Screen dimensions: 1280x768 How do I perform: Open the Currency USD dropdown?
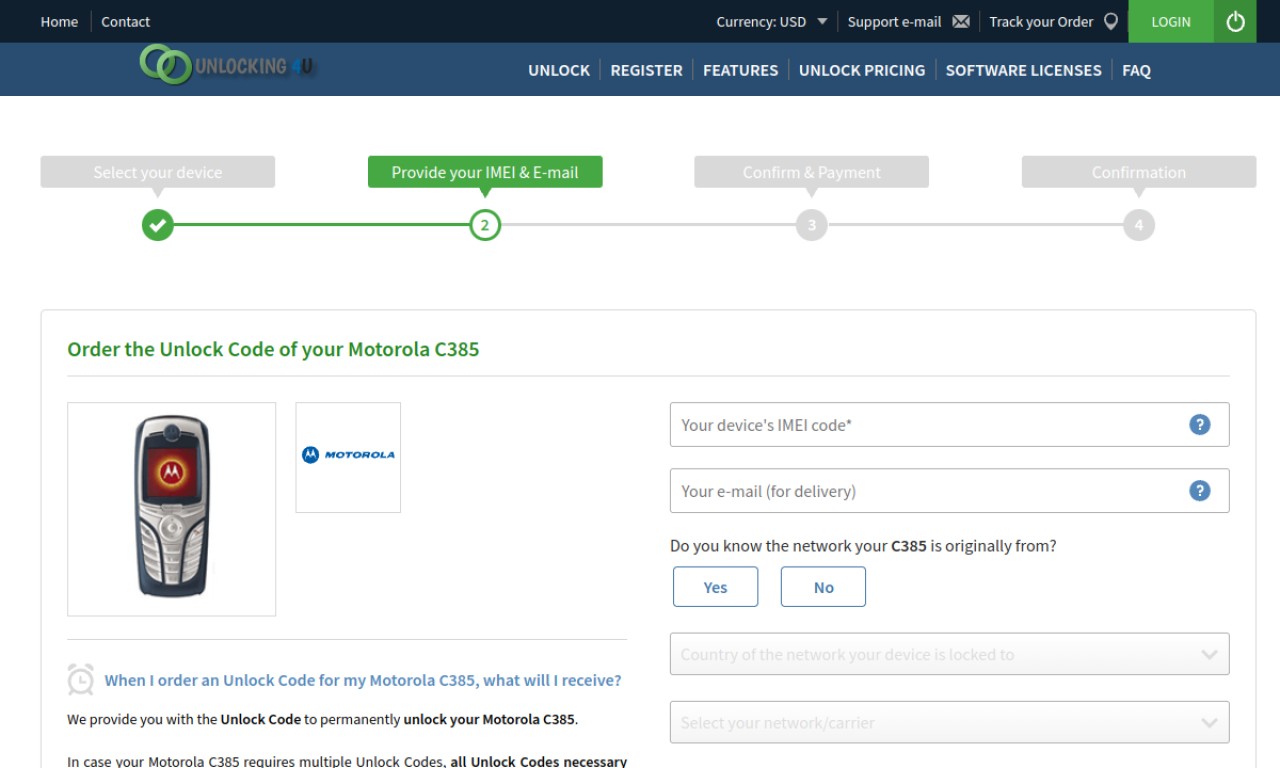[x=772, y=21]
